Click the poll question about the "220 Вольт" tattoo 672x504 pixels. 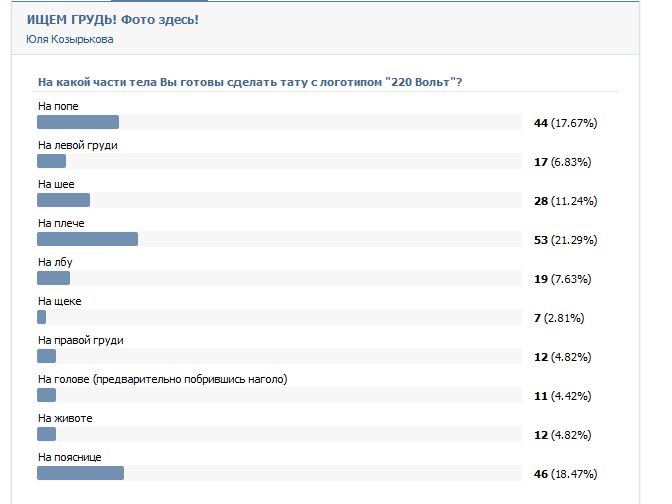pyautogui.click(x=250, y=82)
